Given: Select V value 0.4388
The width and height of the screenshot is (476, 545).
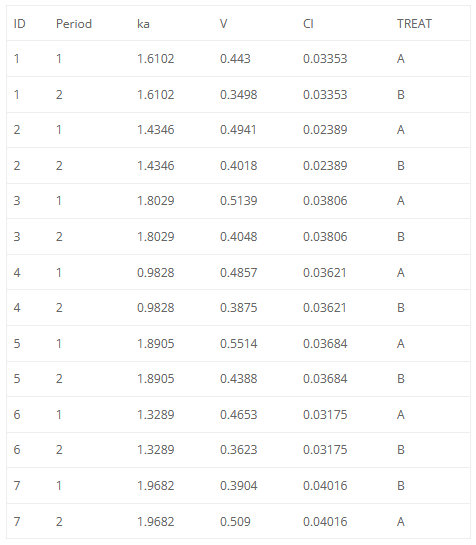Looking at the screenshot, I should pos(239,379).
